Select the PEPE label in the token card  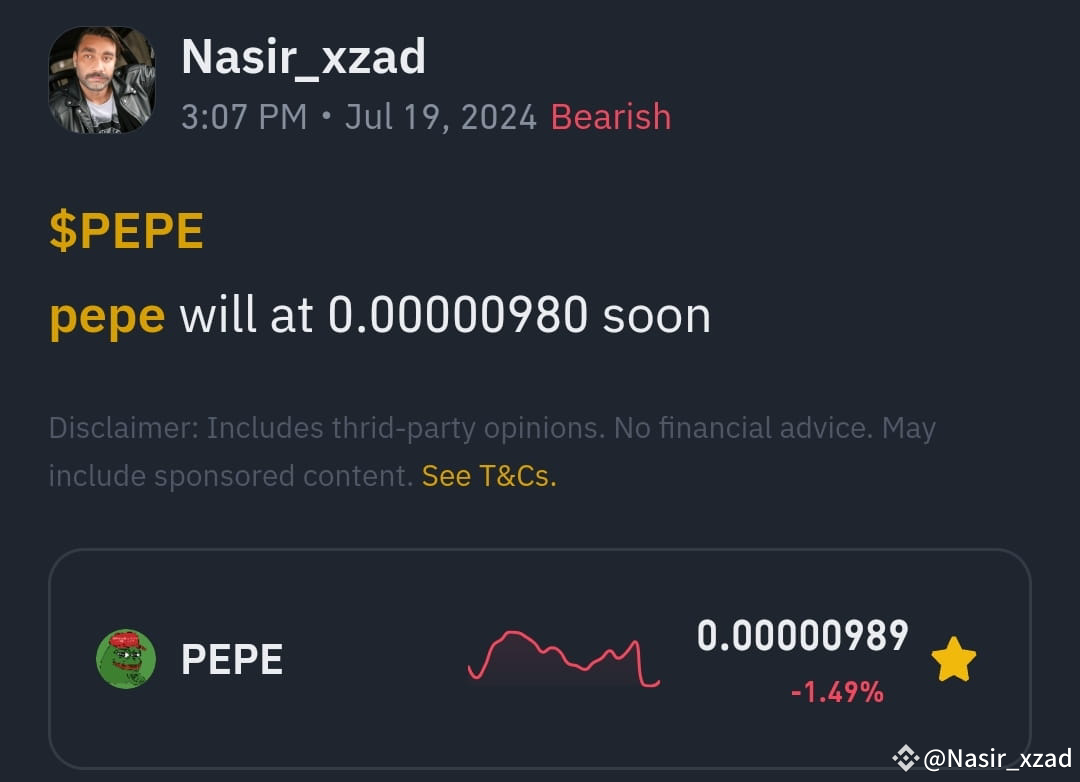[x=232, y=658]
